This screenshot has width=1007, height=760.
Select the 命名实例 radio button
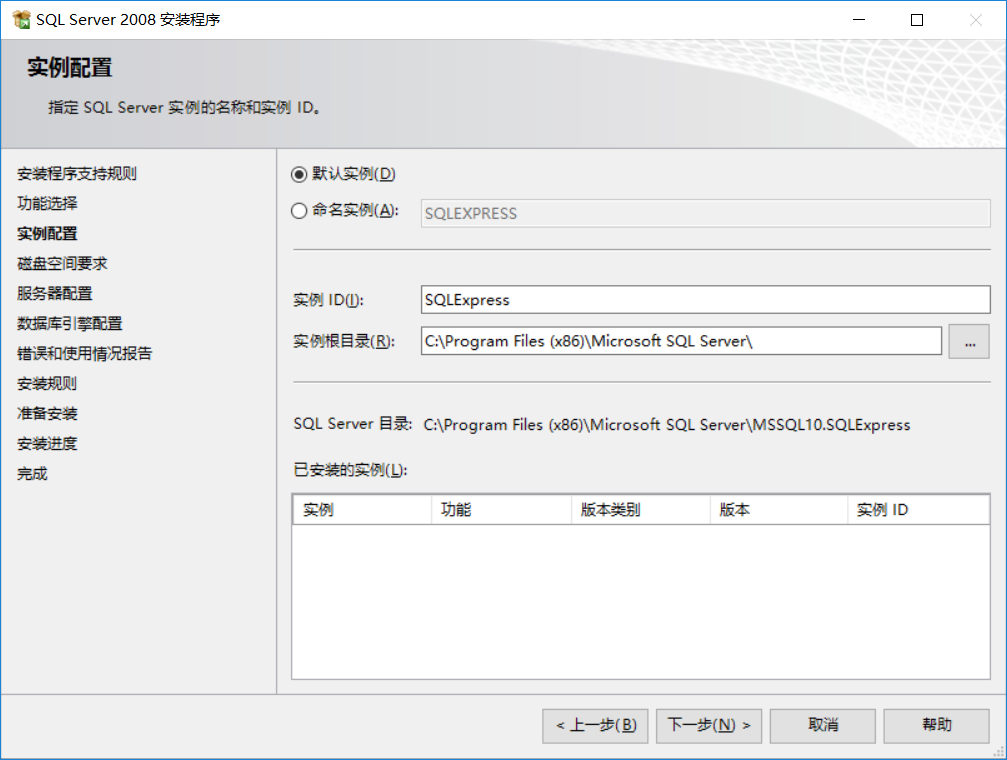(299, 211)
